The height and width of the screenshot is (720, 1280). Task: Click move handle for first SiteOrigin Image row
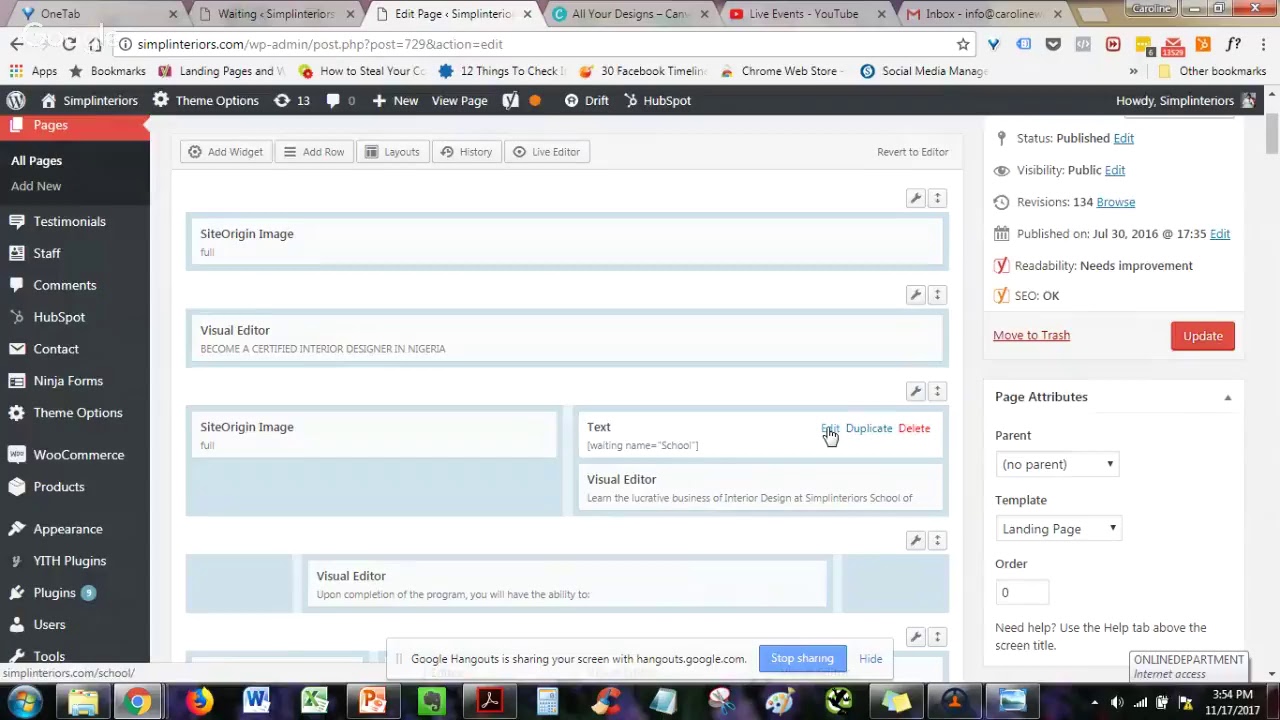937,198
